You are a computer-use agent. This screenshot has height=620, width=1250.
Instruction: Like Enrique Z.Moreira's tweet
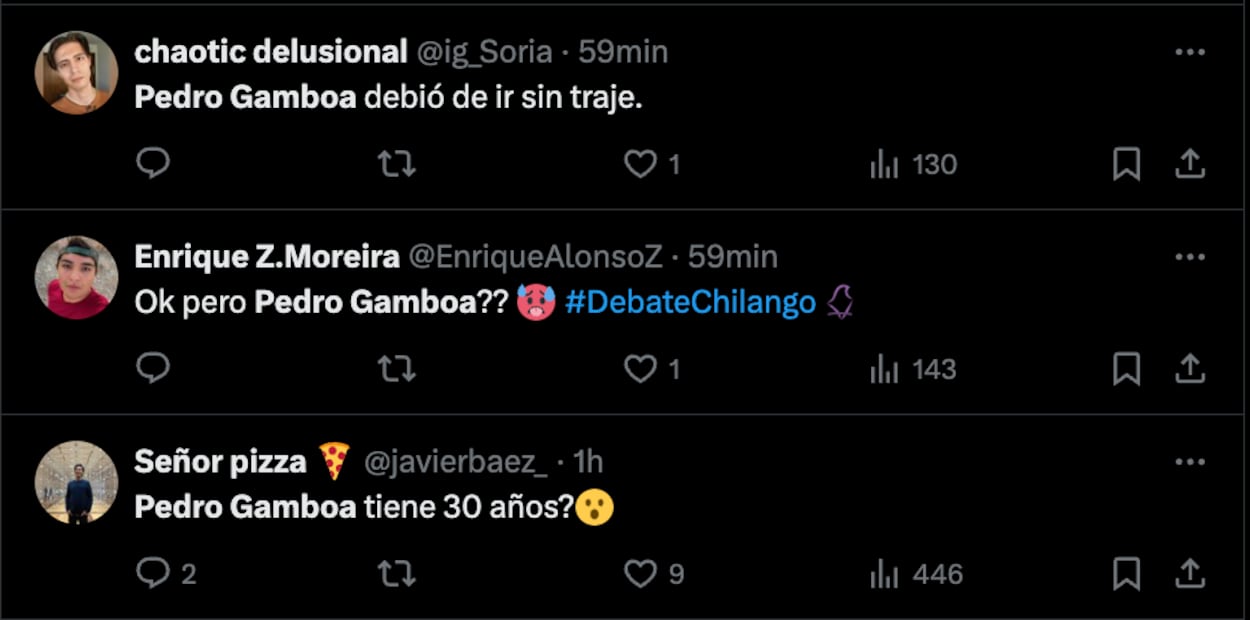pyautogui.click(x=640, y=369)
